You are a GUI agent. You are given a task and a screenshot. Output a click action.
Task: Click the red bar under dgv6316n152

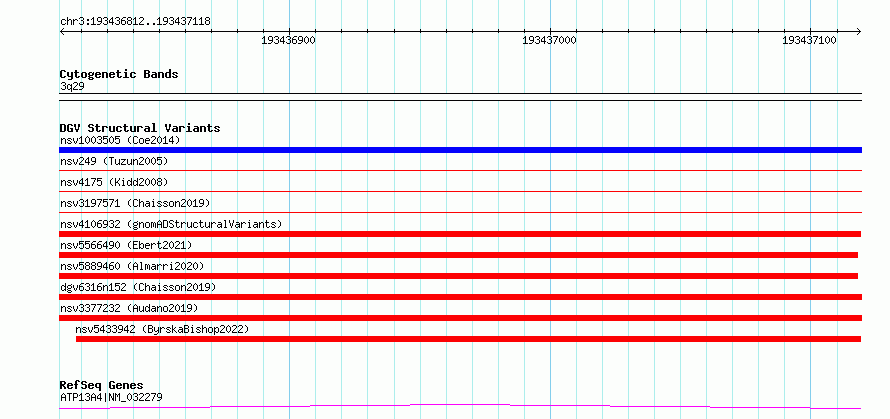[460, 297]
